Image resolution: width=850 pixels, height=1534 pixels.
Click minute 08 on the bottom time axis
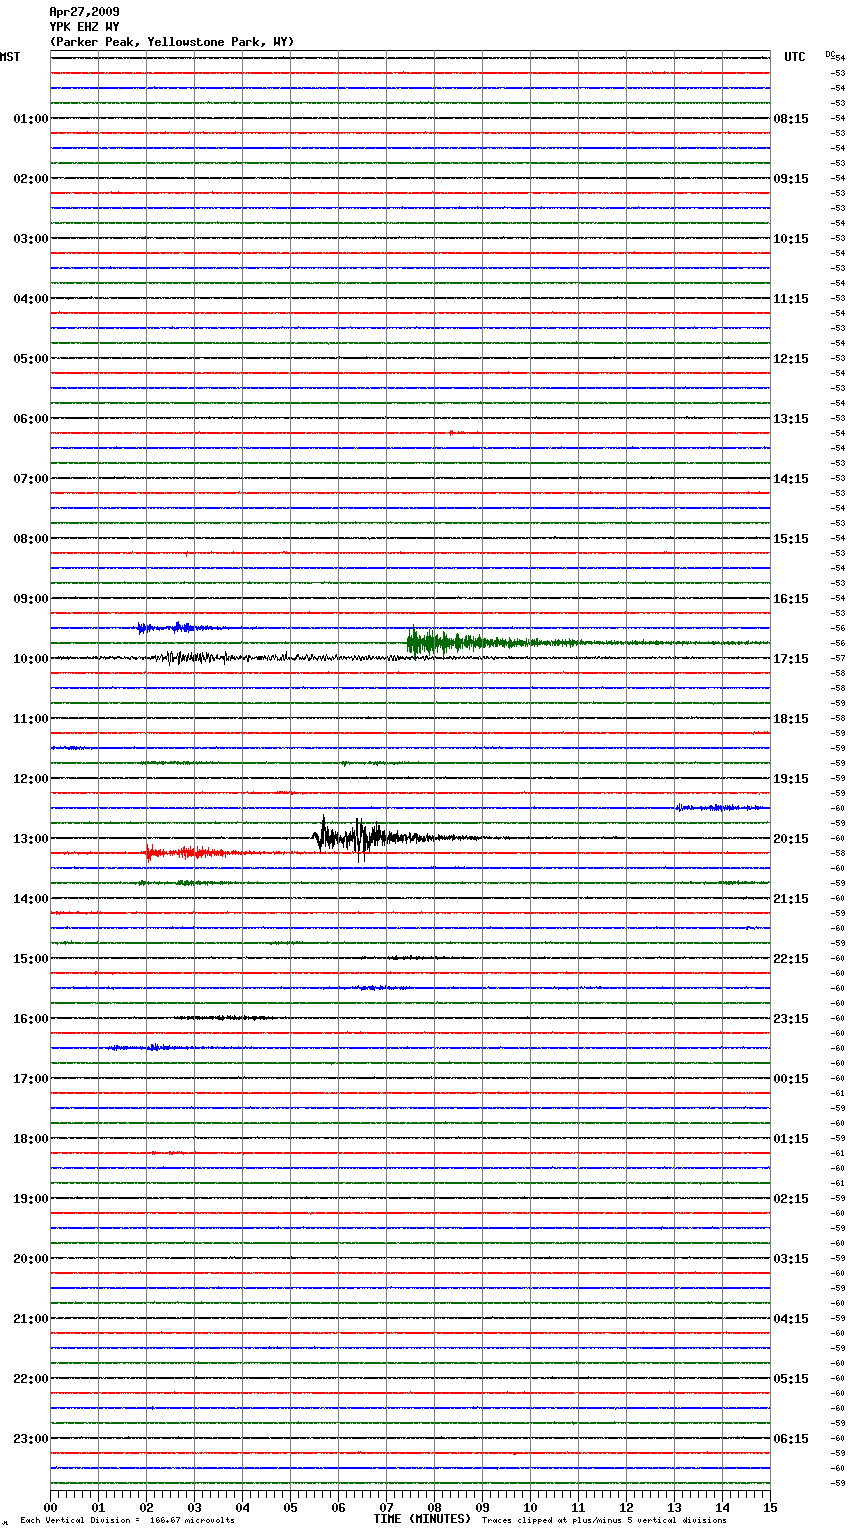(434, 1507)
